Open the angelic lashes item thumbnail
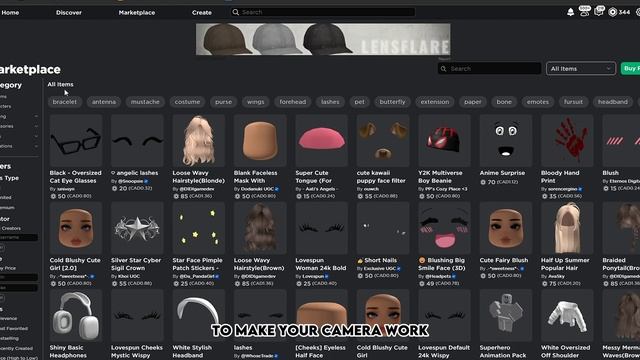The width and height of the screenshot is (640, 360). pyautogui.click(x=137, y=140)
